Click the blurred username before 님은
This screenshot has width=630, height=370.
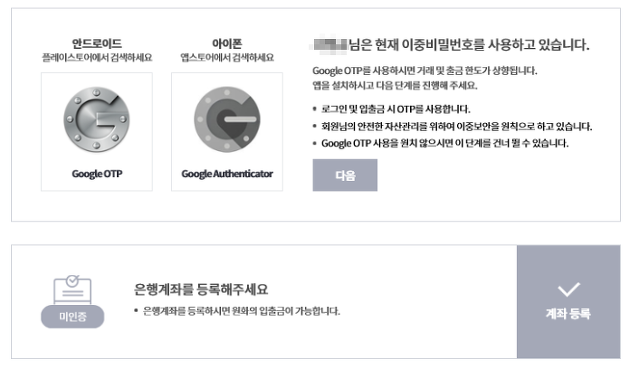point(329,44)
